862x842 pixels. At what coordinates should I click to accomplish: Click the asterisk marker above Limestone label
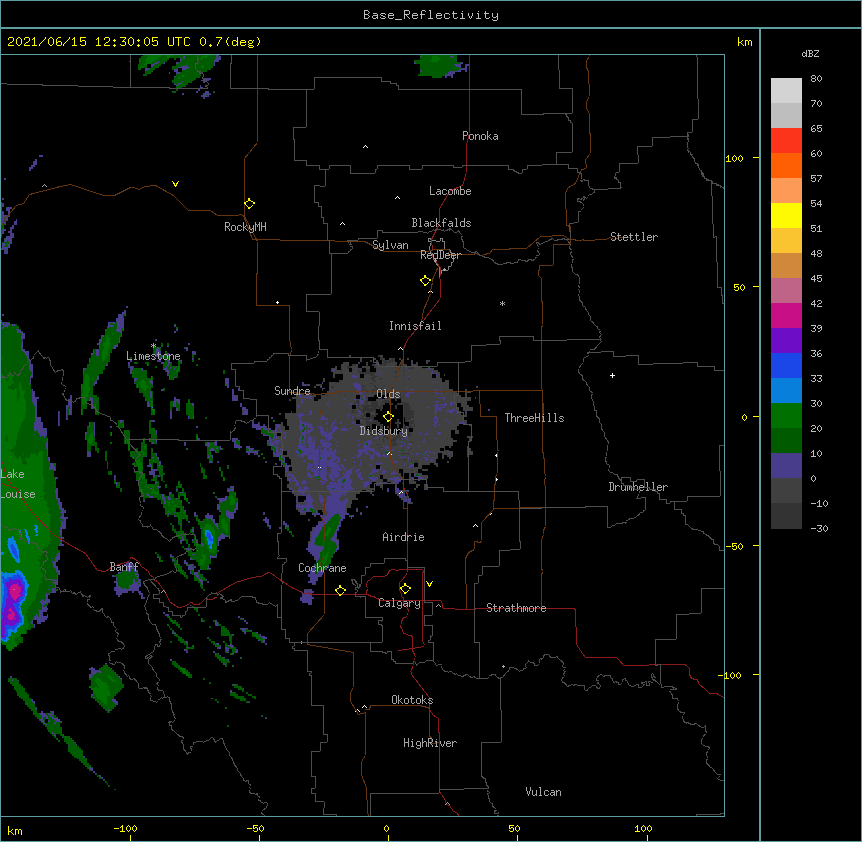pyautogui.click(x=153, y=346)
